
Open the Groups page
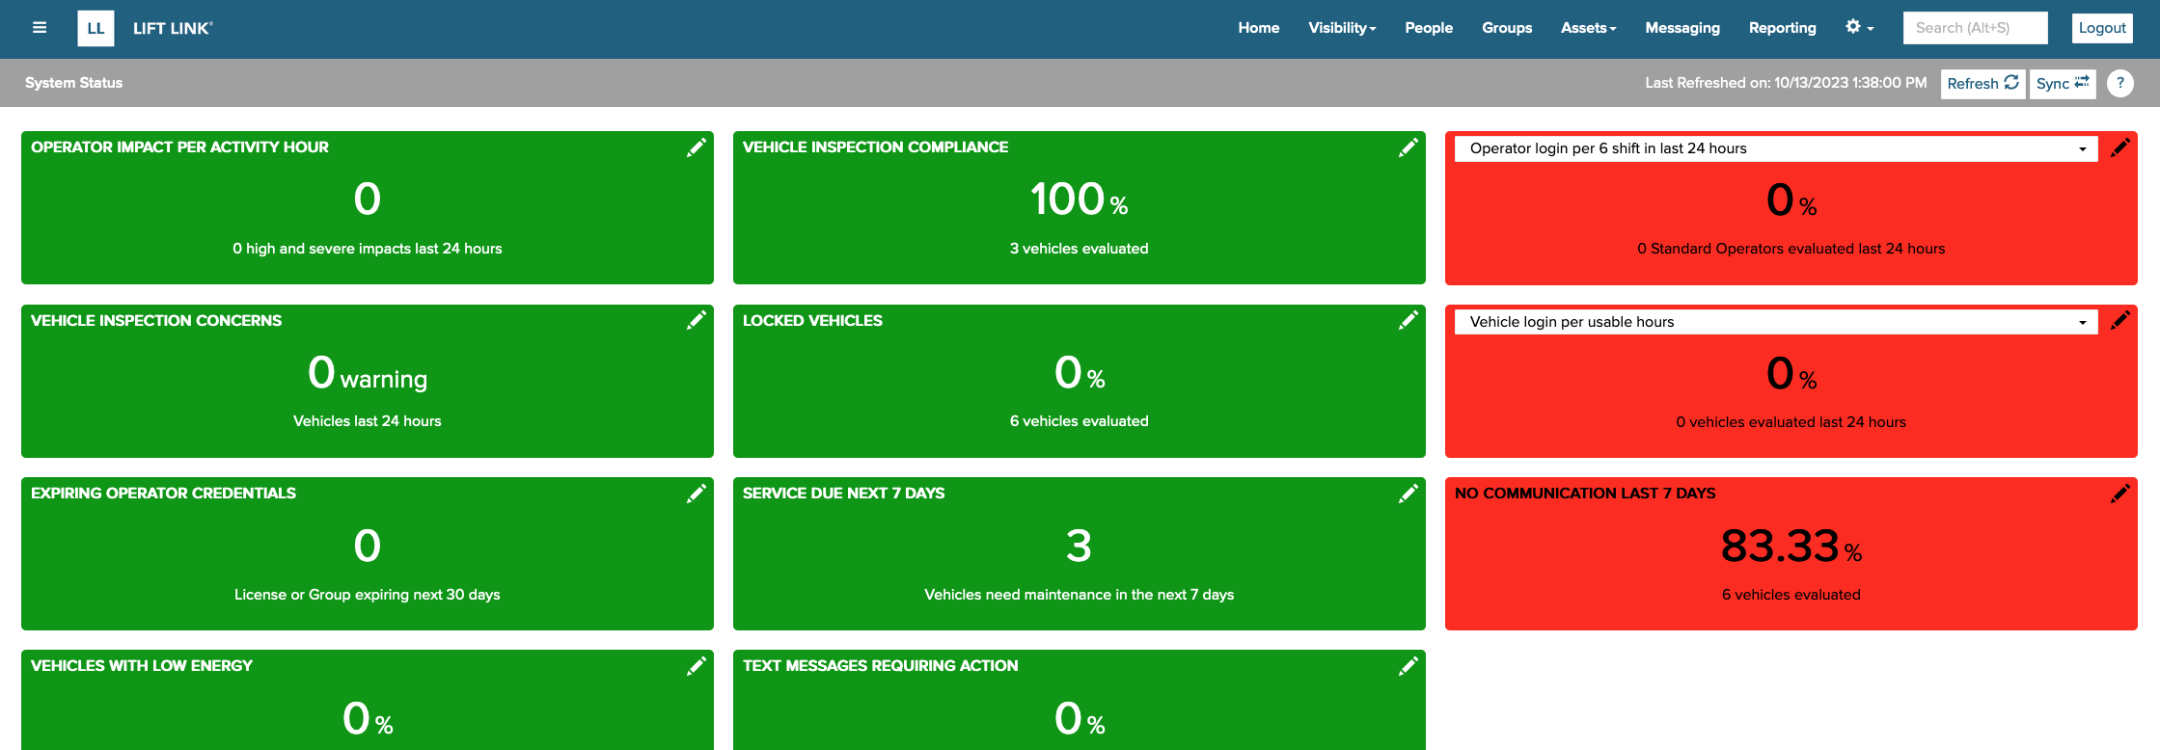1506,28
